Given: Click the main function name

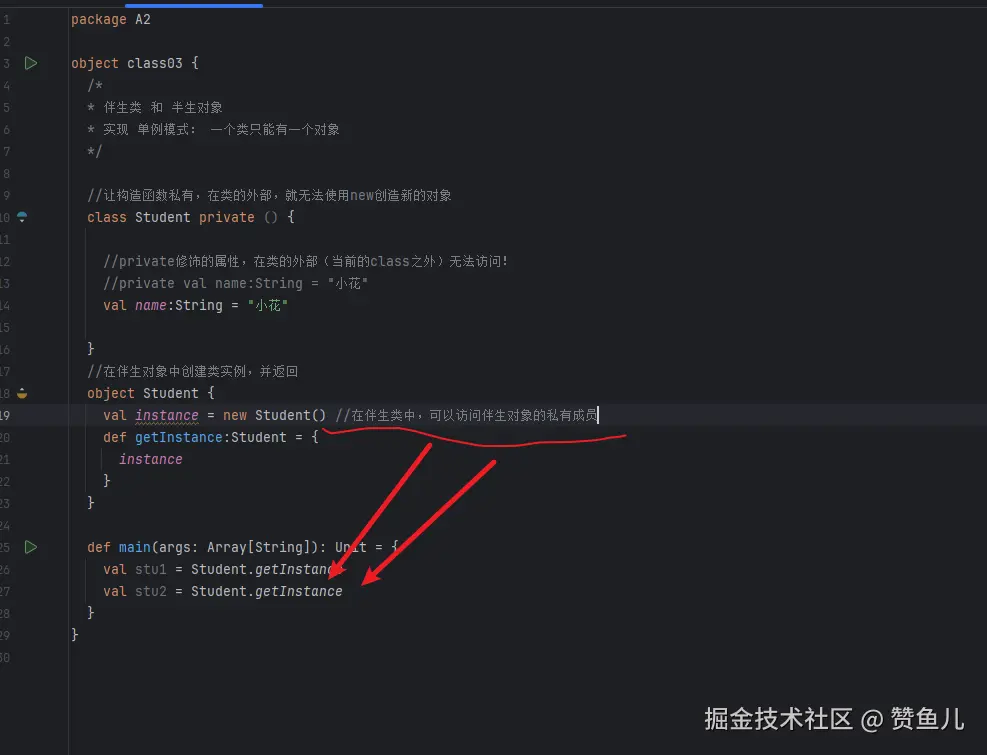Looking at the screenshot, I should click(x=134, y=547).
